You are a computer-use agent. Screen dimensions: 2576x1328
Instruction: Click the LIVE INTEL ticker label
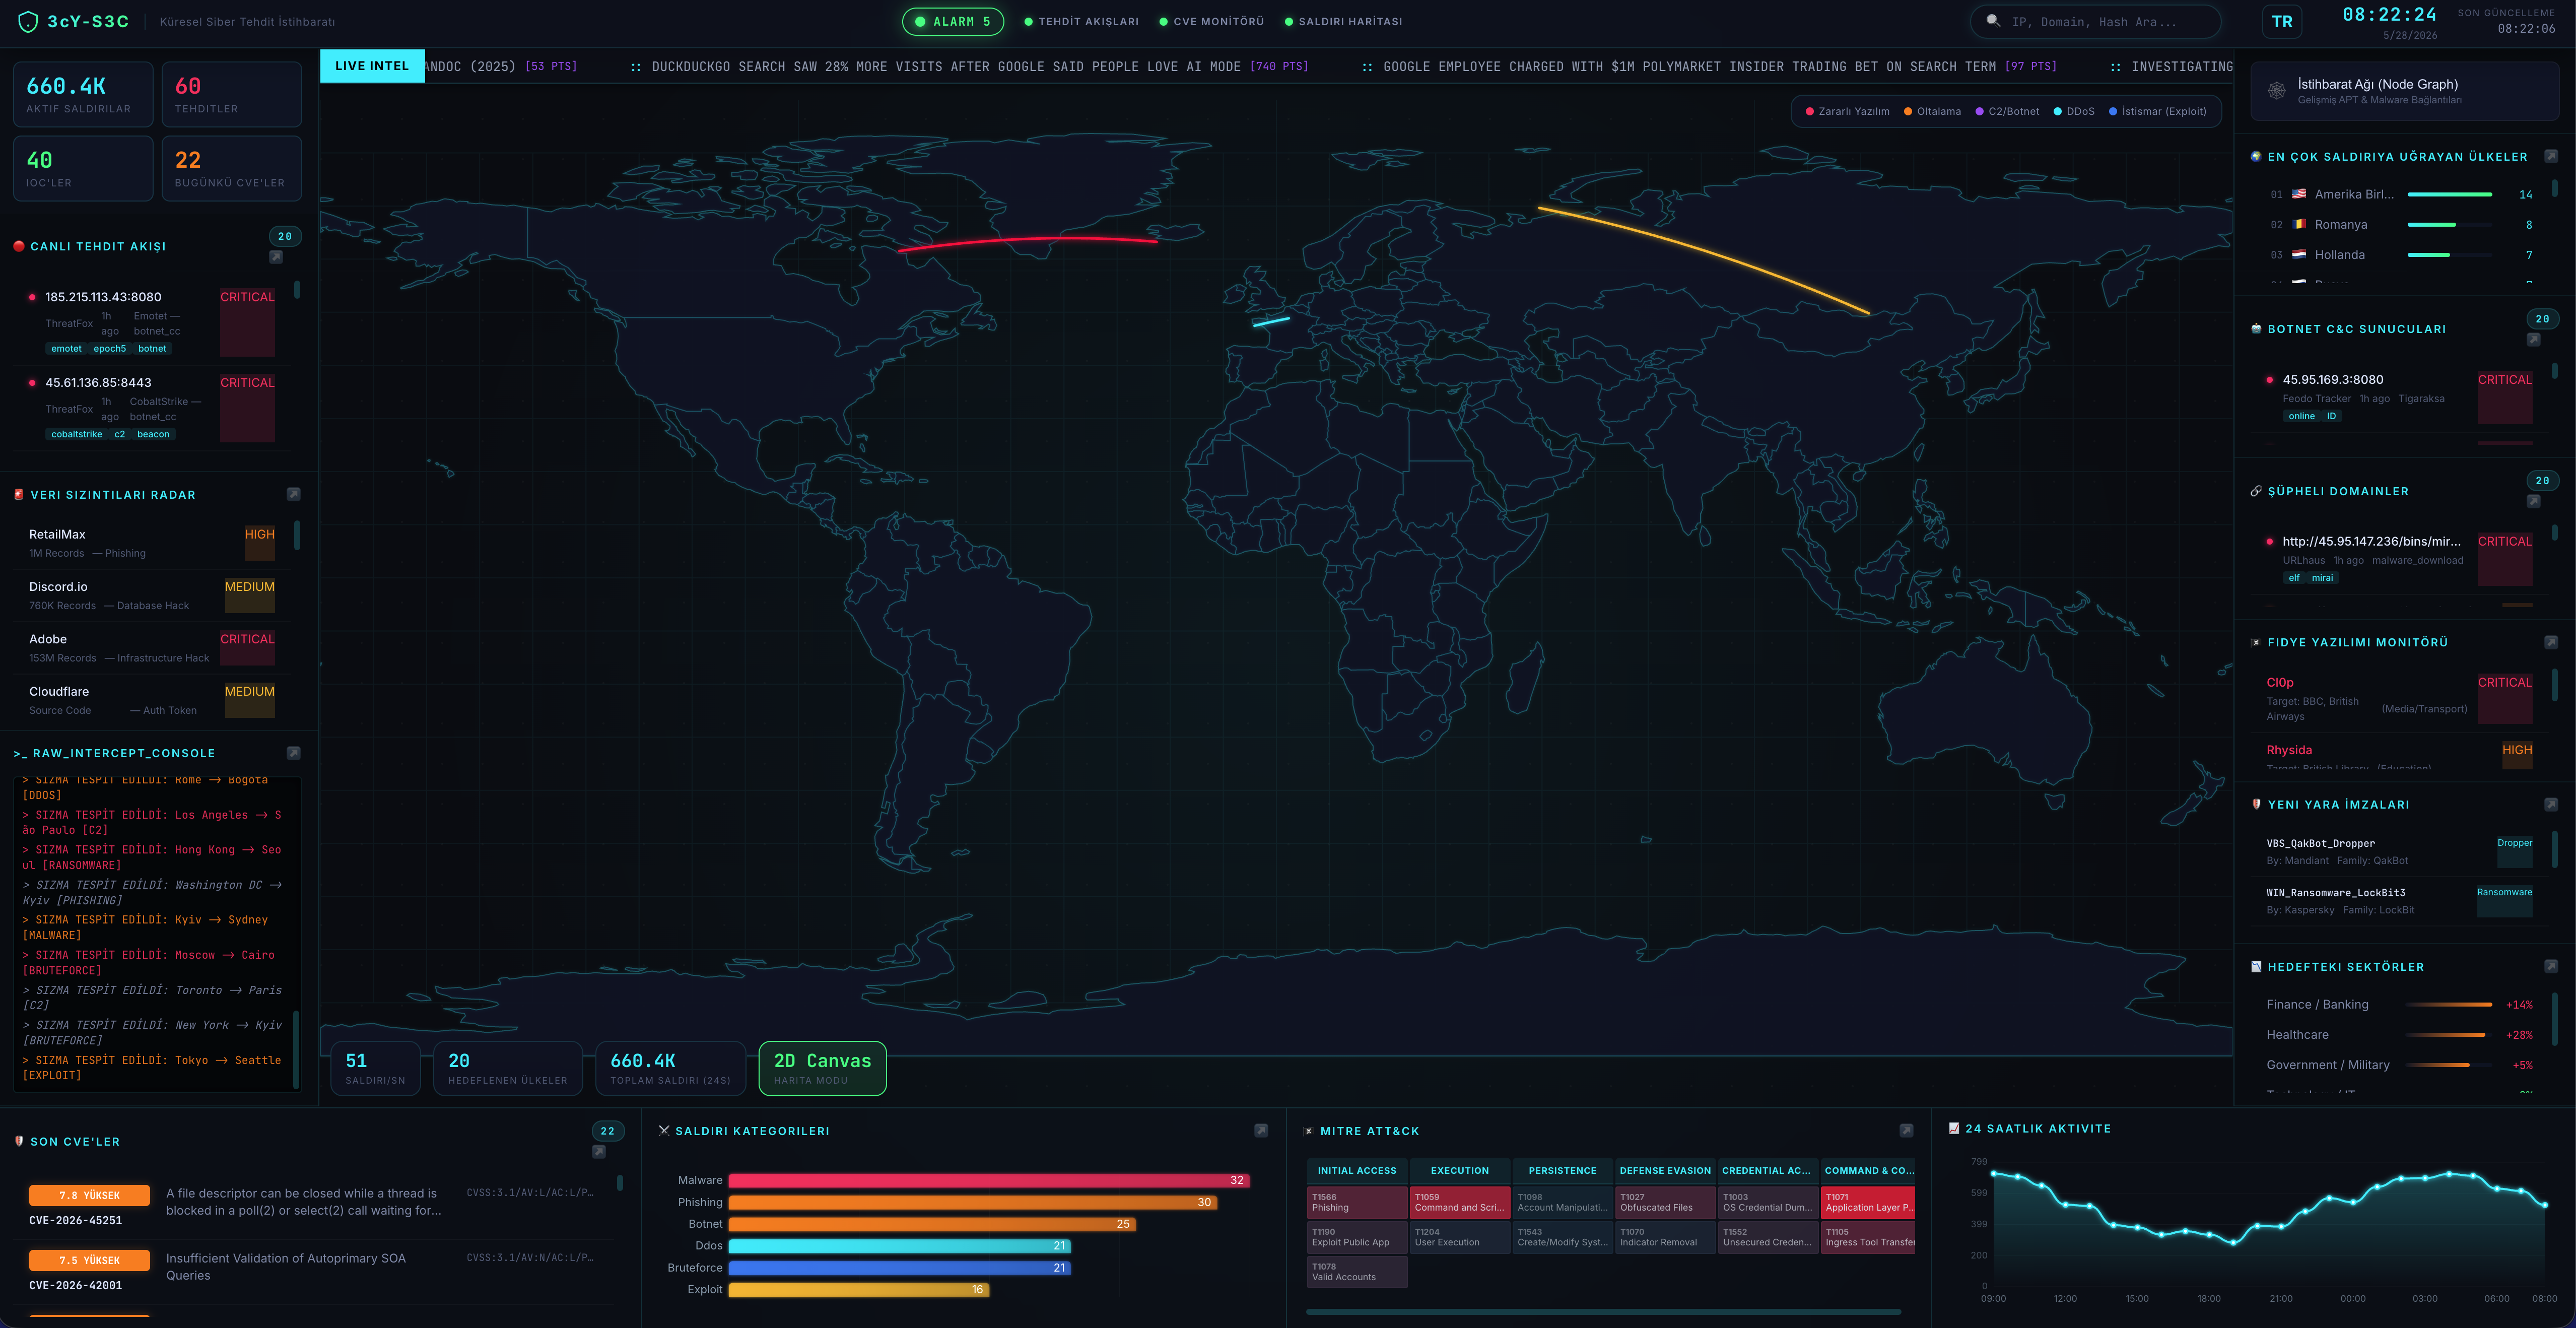[372, 66]
